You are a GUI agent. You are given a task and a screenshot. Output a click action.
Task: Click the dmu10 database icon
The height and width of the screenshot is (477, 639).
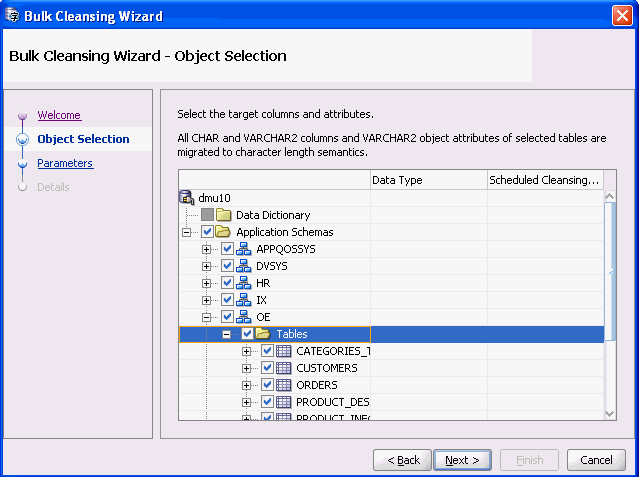click(x=186, y=197)
